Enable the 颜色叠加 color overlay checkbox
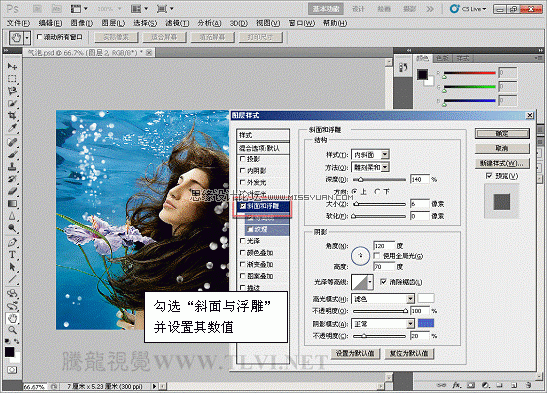Viewport: 547px width, 393px height. pos(243,252)
